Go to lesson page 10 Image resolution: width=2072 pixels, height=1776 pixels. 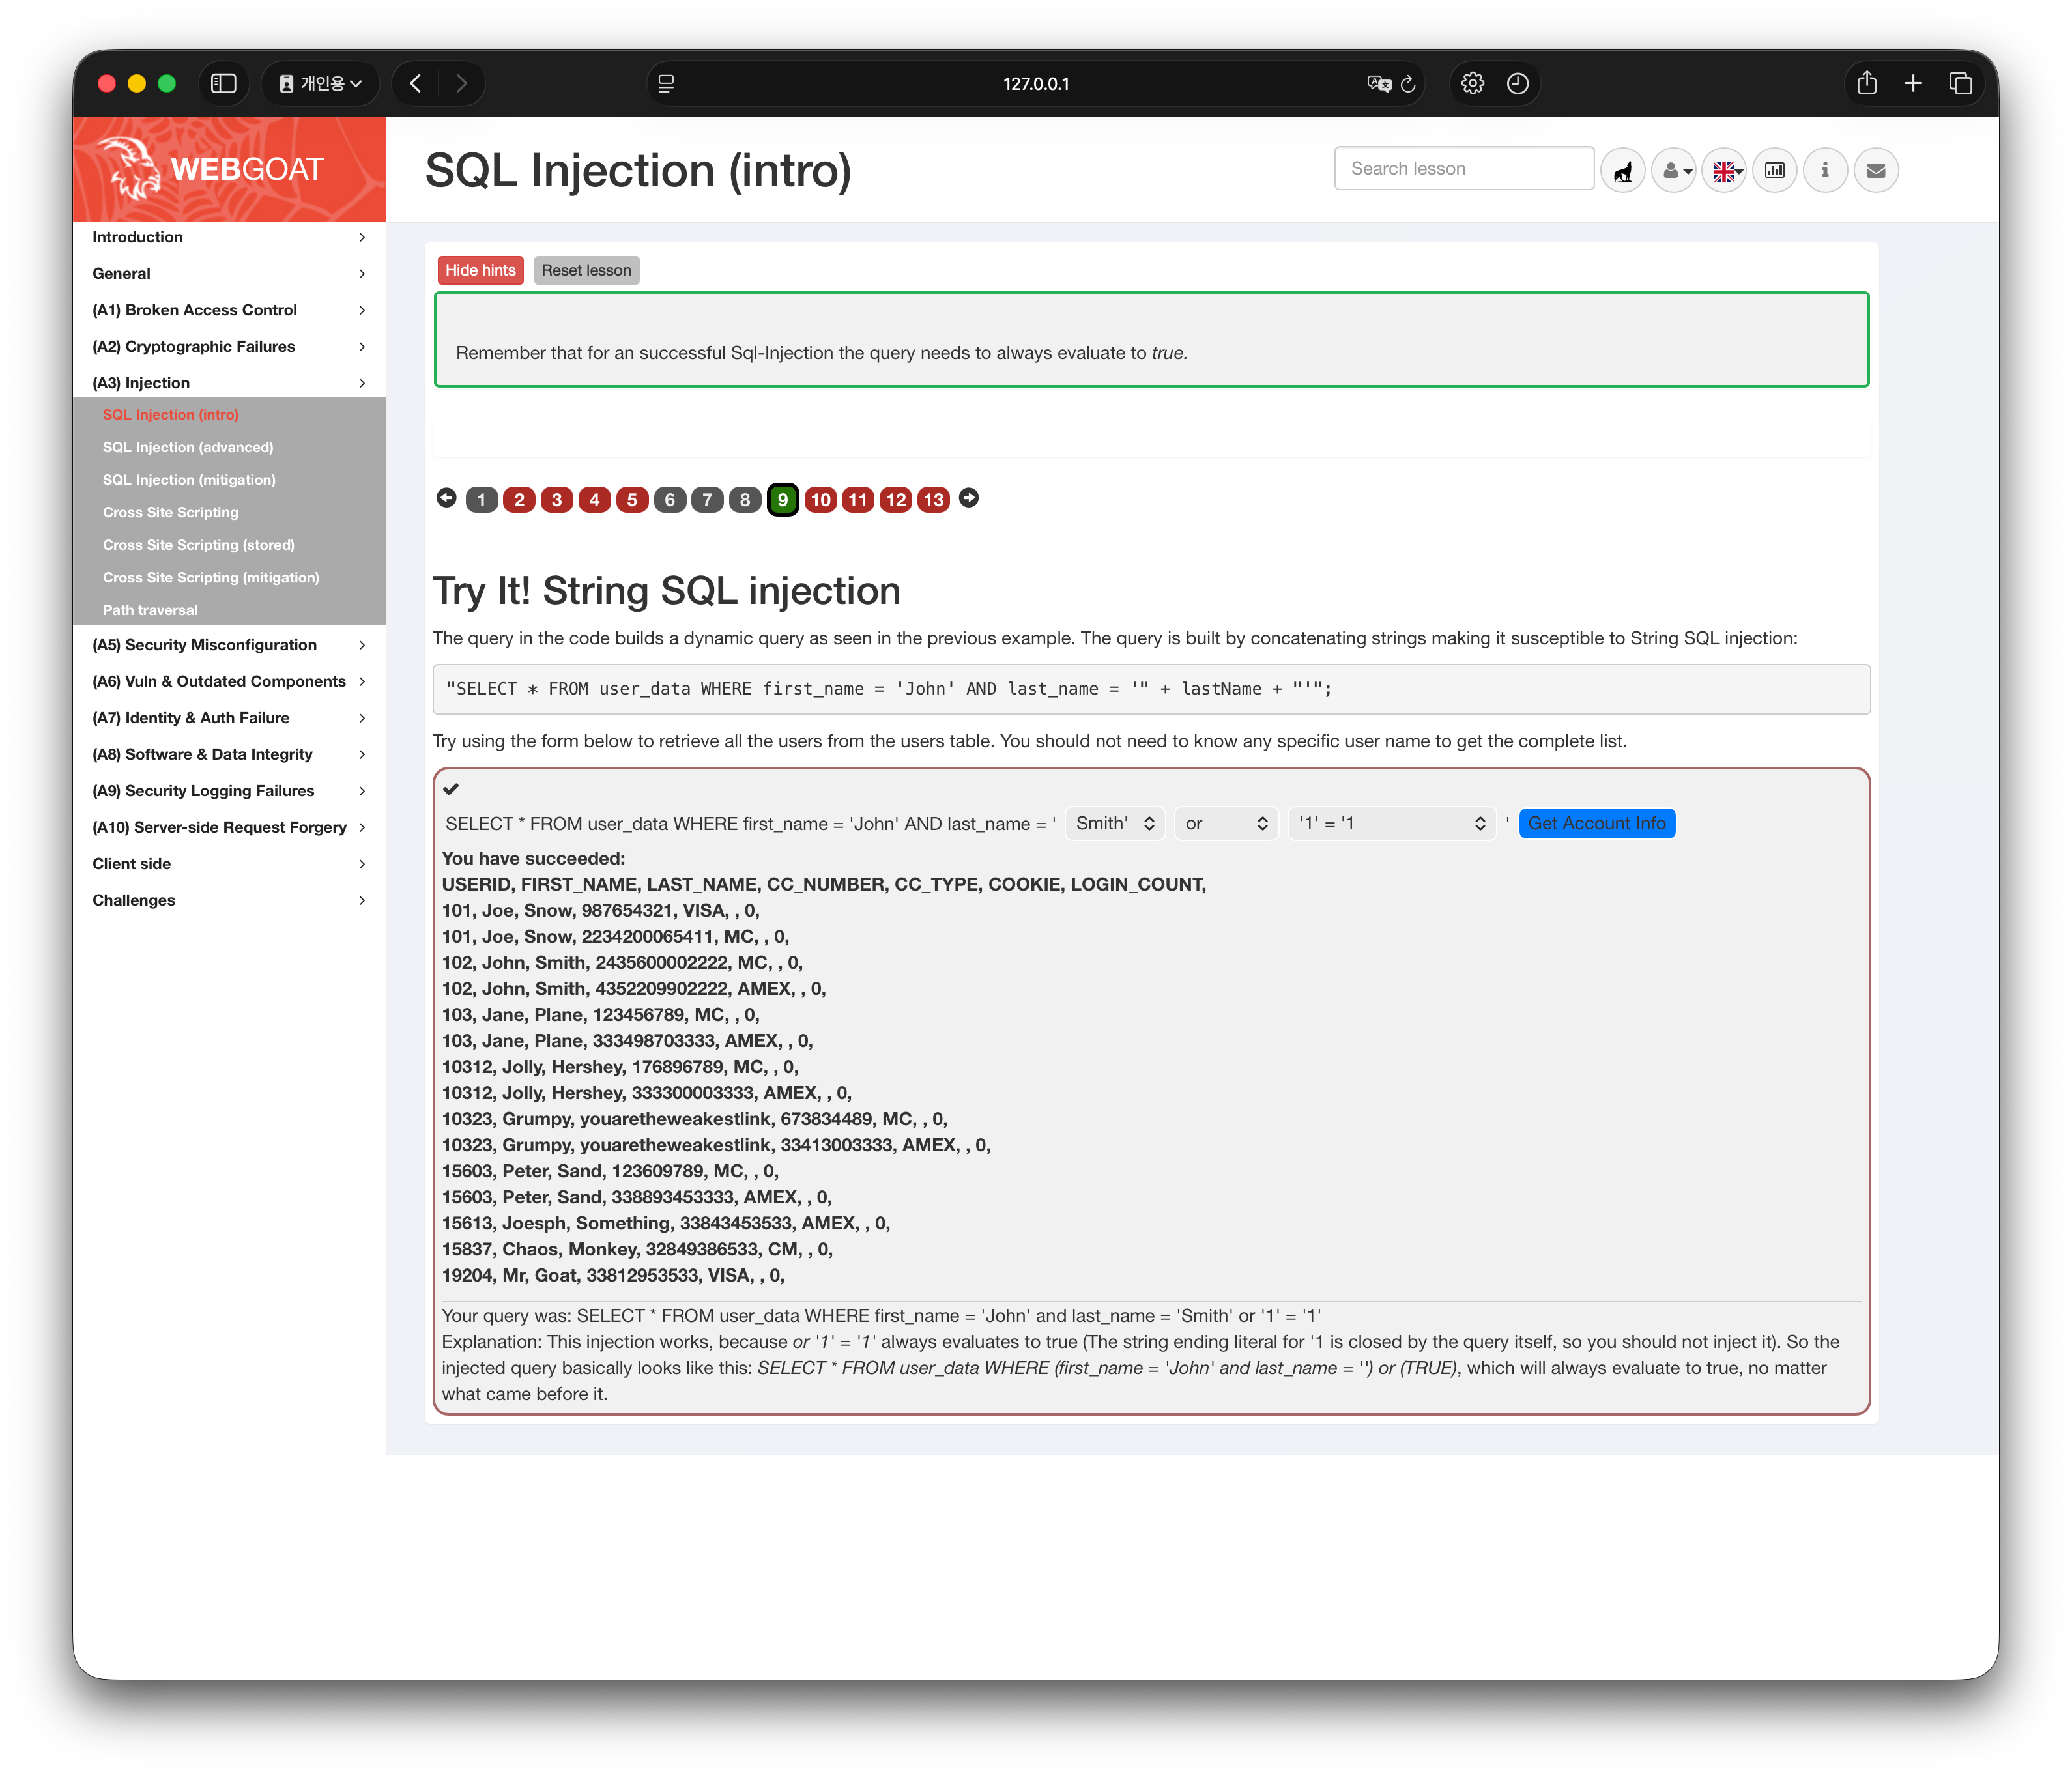820,499
